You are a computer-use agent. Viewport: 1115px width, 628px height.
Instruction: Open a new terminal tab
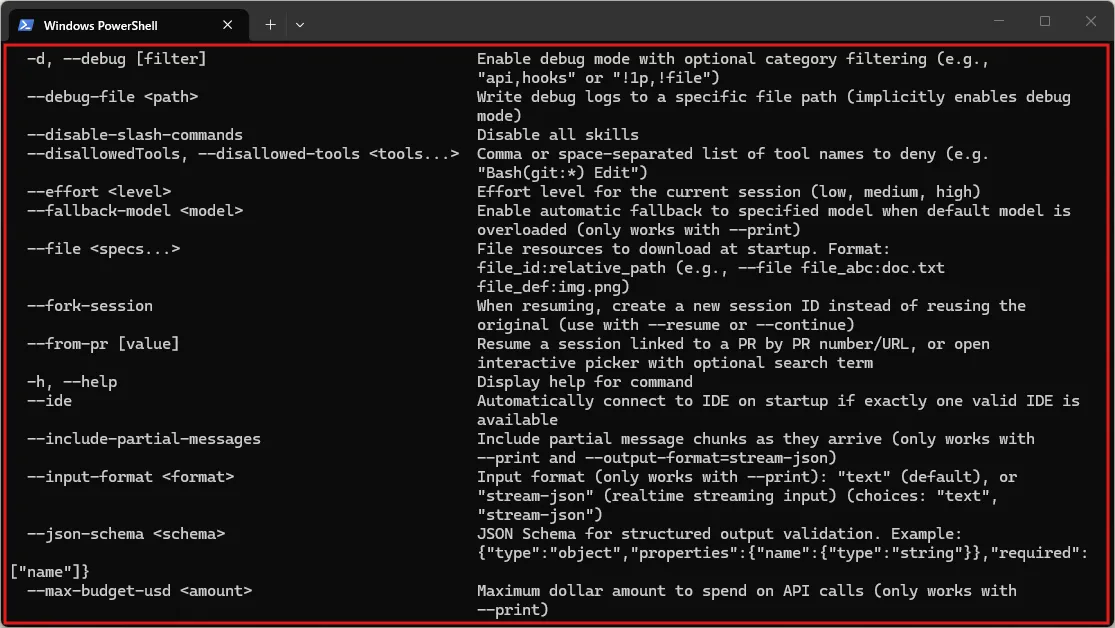270,25
